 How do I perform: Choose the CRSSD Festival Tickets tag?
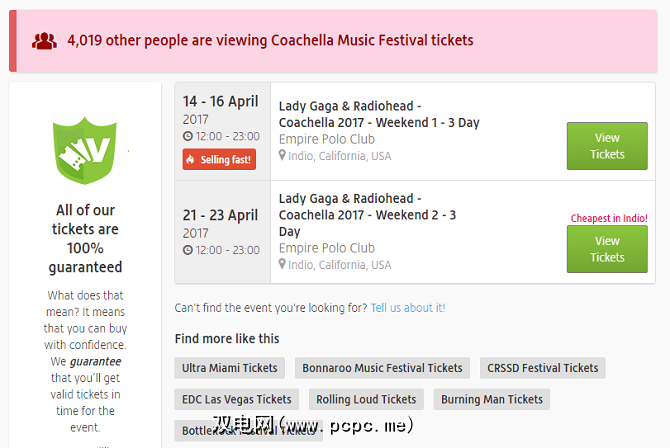coord(542,368)
